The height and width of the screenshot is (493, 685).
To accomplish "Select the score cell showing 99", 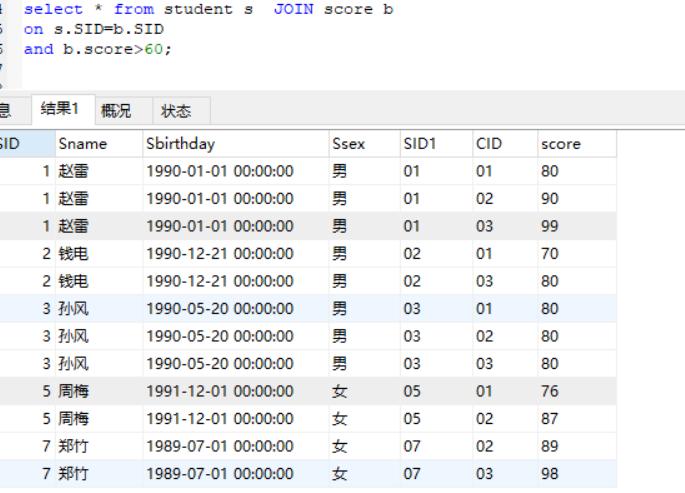I will [x=577, y=226].
